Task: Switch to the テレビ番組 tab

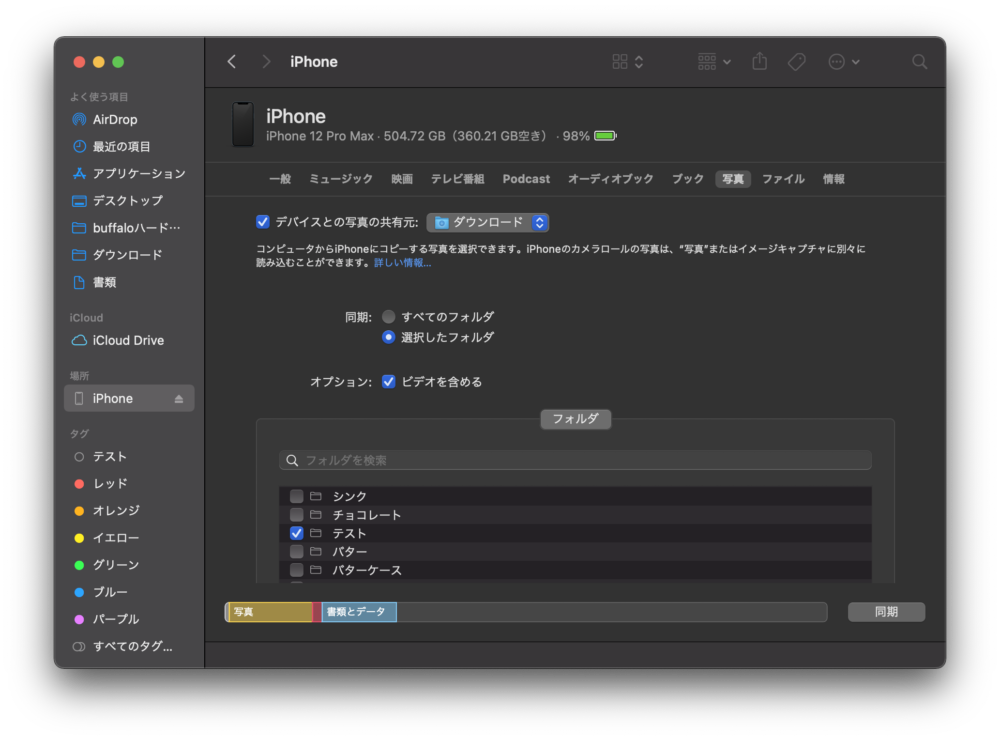Action: [457, 179]
